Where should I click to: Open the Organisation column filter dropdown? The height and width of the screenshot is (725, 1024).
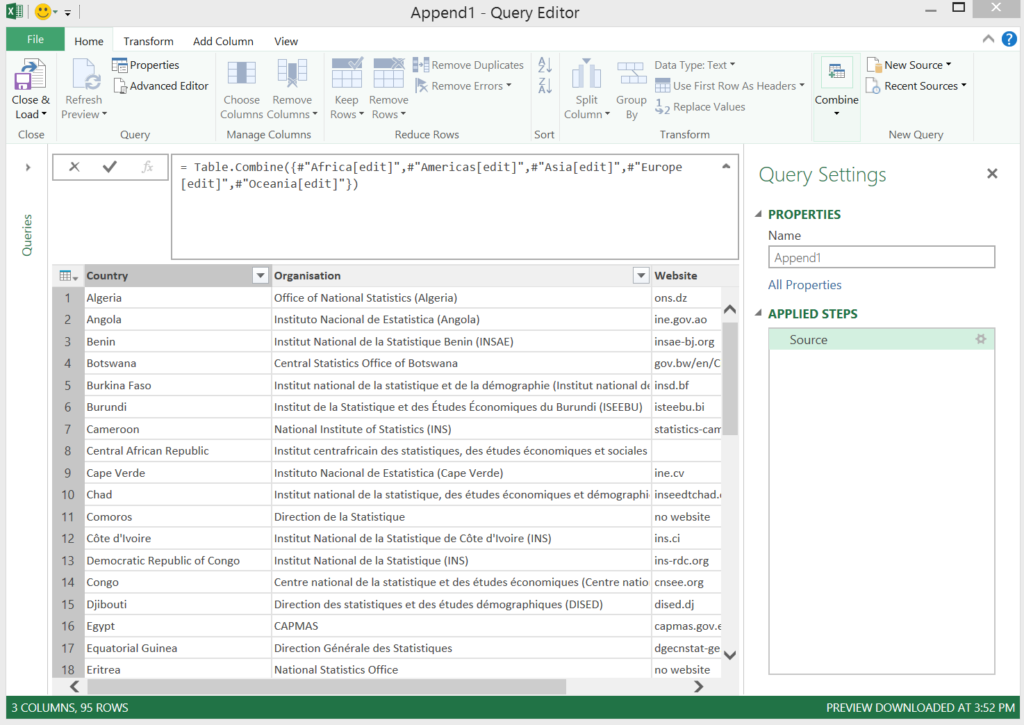pyautogui.click(x=640, y=276)
